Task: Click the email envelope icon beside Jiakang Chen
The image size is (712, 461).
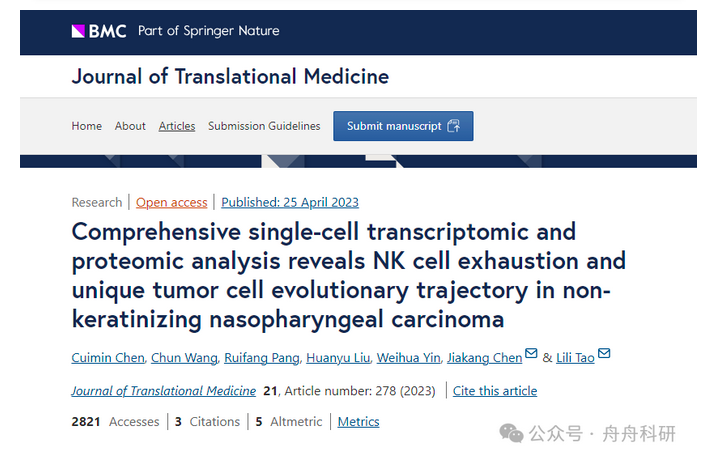Action: (531, 353)
